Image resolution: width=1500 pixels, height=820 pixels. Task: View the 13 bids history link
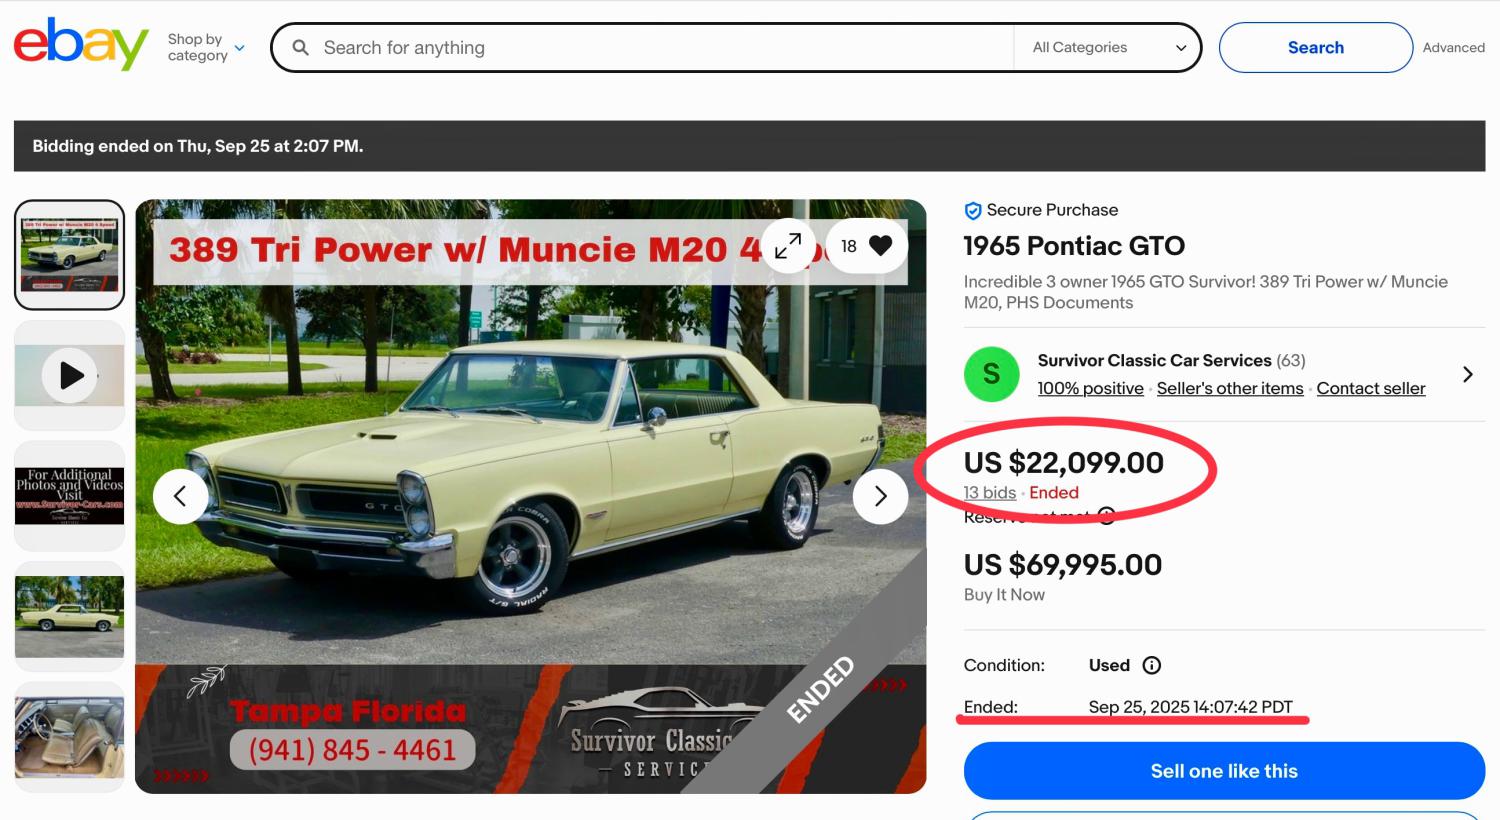(x=989, y=493)
